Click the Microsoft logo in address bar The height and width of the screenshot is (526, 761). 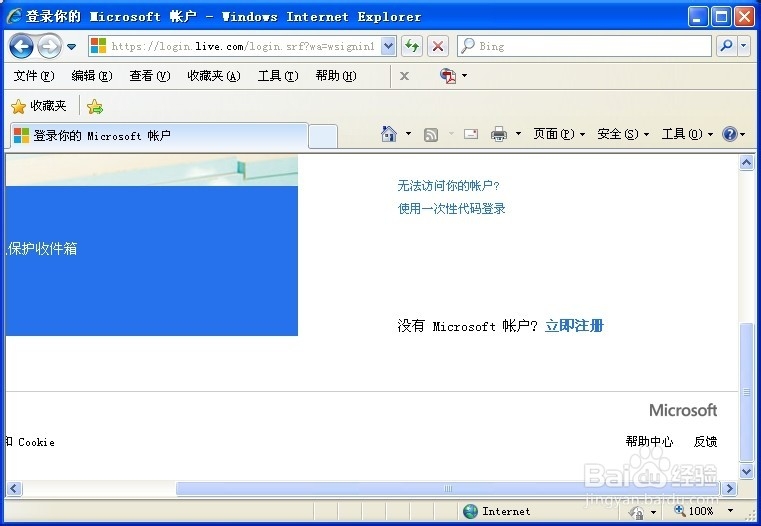[99, 46]
